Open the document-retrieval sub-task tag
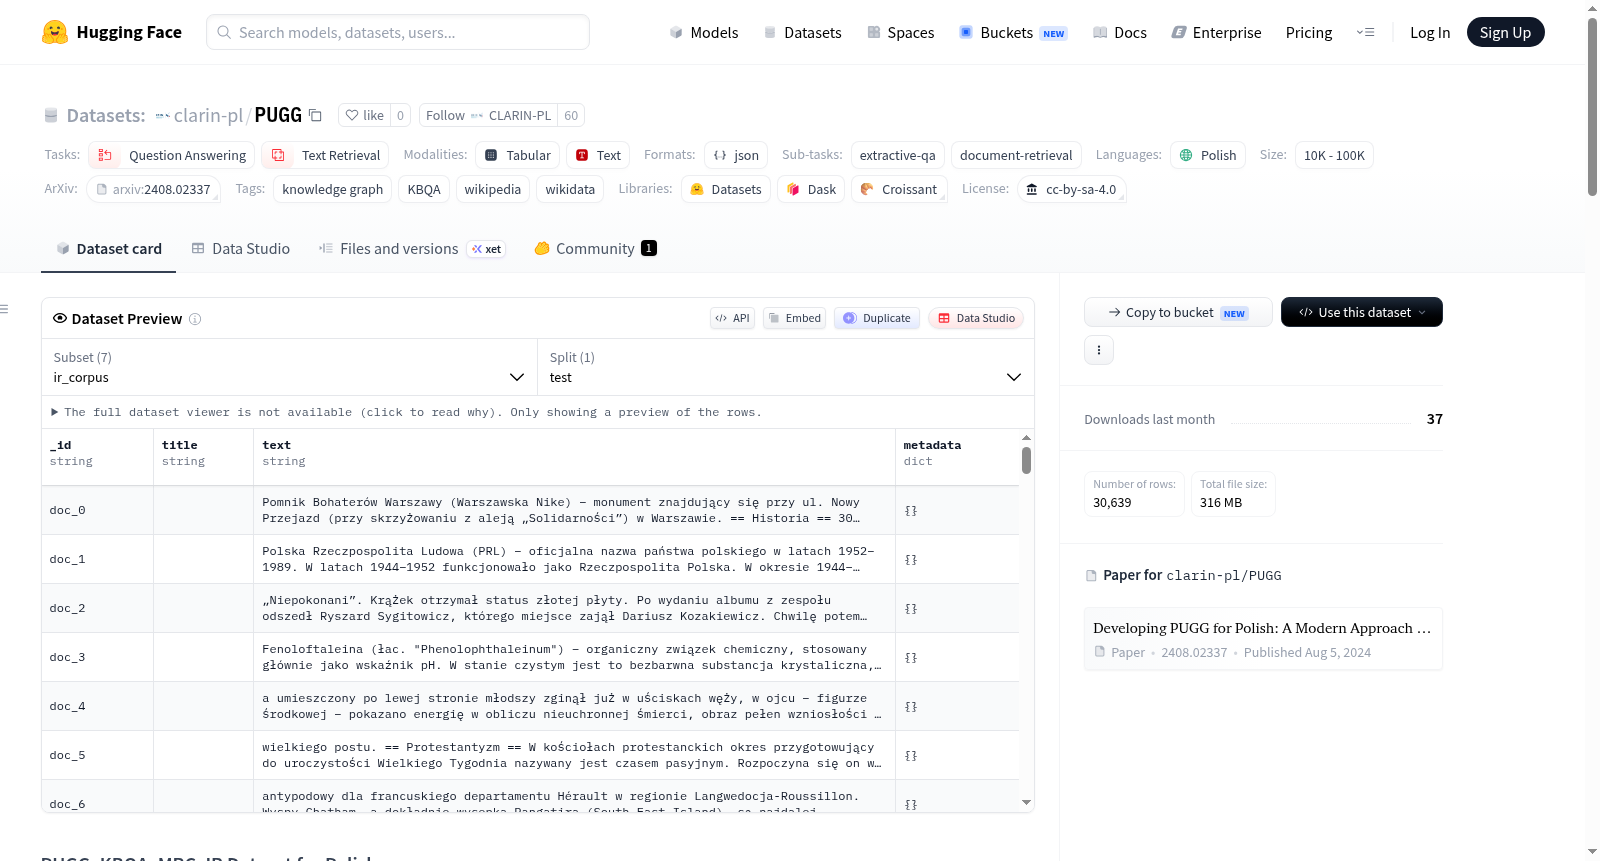Screen dimensions: 1600x861 (1016, 155)
